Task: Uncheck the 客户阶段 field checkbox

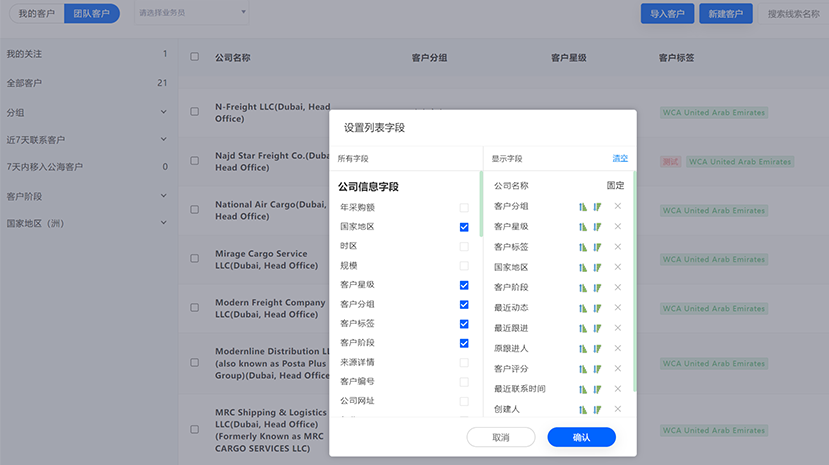Action: pyautogui.click(x=464, y=343)
